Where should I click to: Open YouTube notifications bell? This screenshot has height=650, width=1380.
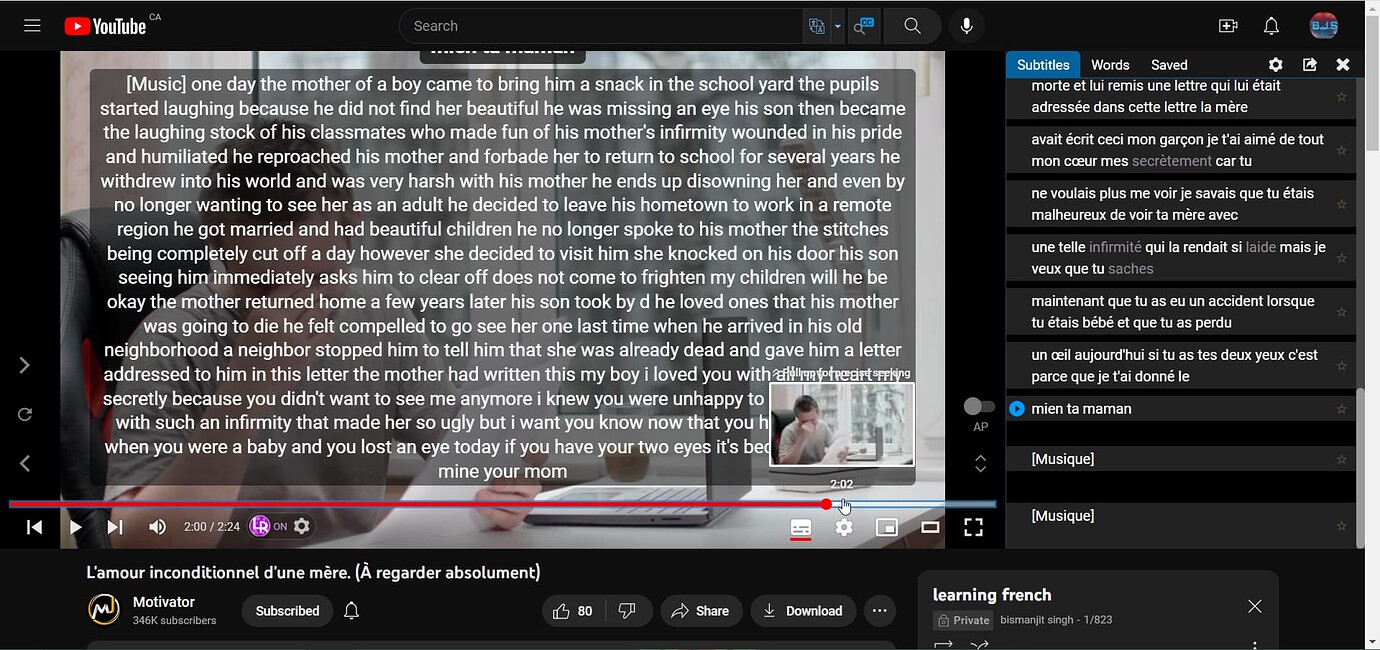pyautogui.click(x=1269, y=25)
